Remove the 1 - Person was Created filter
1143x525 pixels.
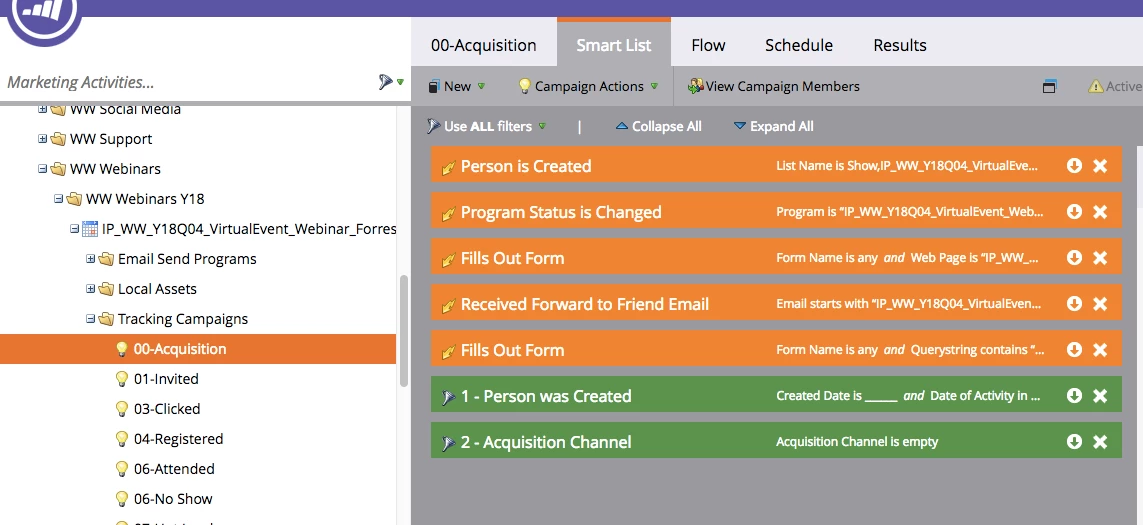1100,395
